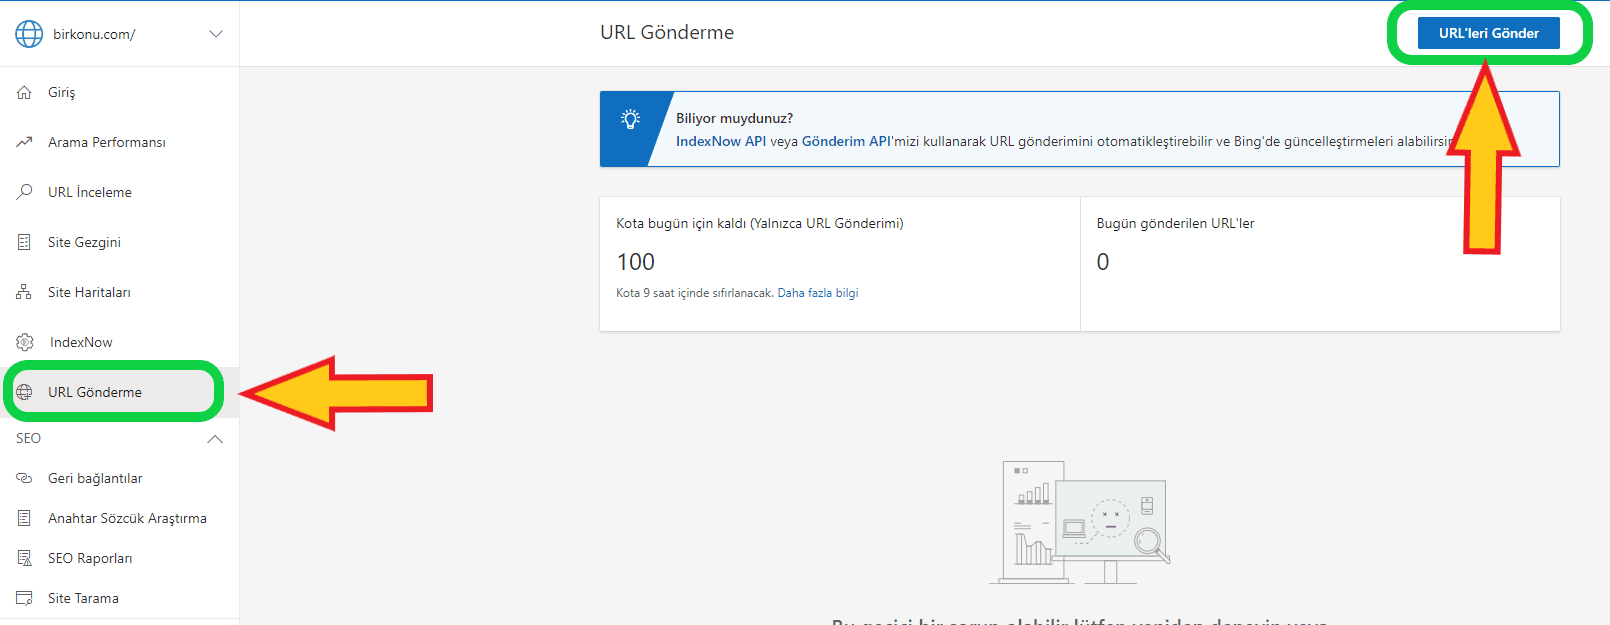Go to Anahtar Sözcük Araştırma
The image size is (1610, 625).
coord(127,518)
